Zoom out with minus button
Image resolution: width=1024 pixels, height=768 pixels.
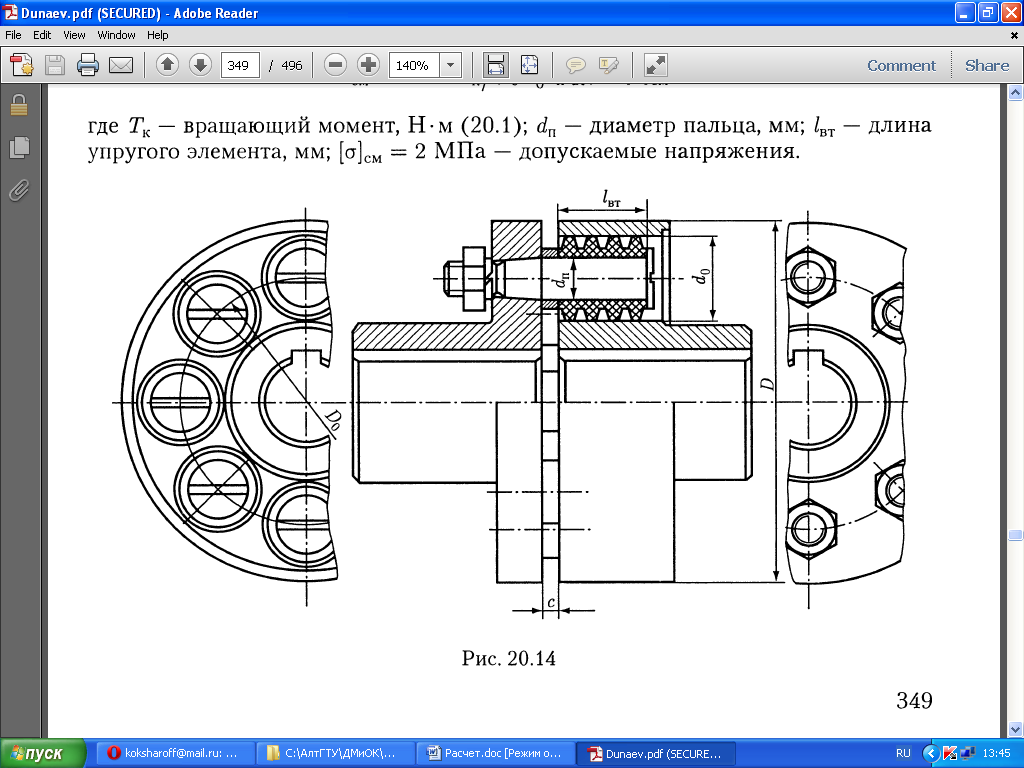pyautogui.click(x=335, y=65)
